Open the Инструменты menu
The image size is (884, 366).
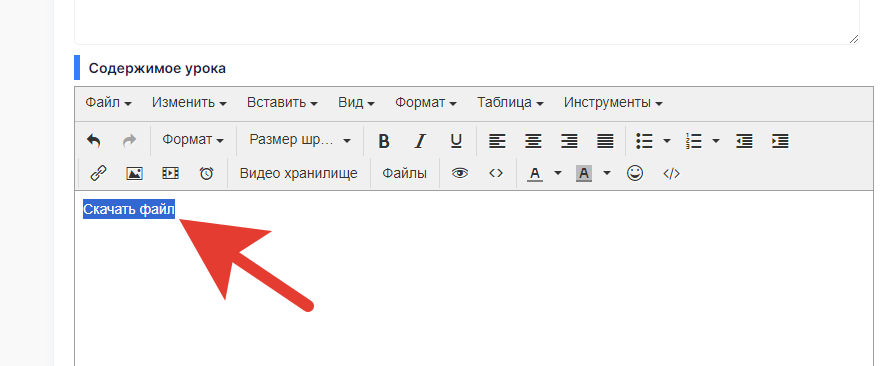click(613, 103)
